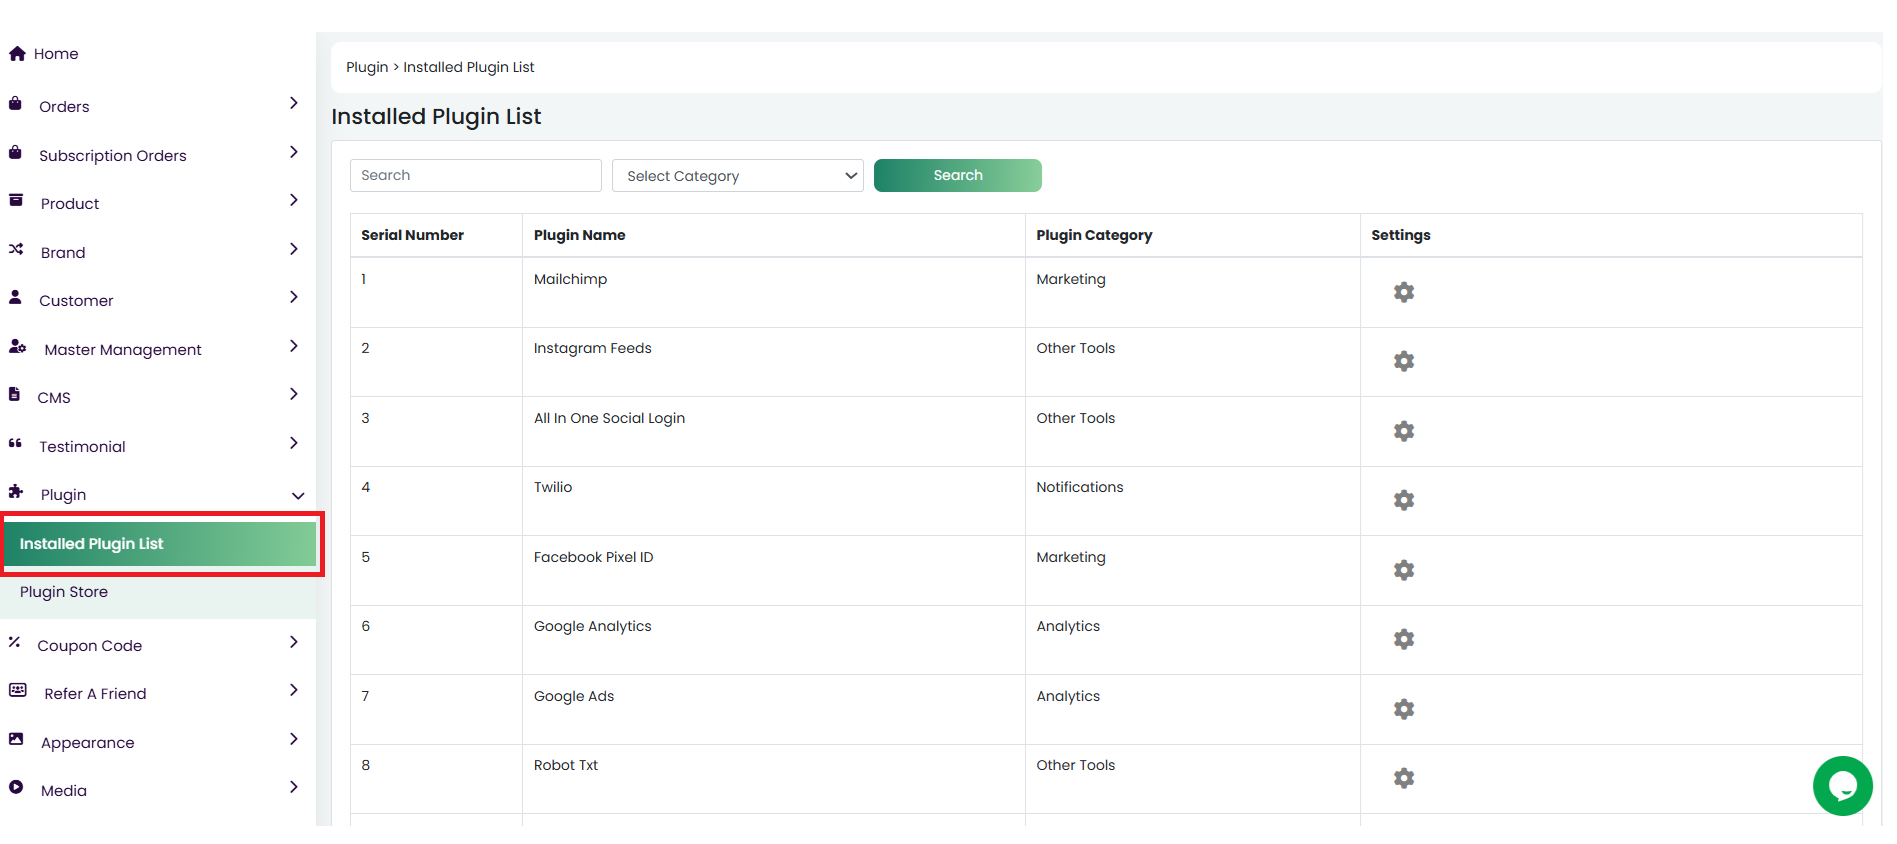Expand the Master Management submenu
Screen dimensions: 1897x844
pyautogui.click(x=293, y=347)
